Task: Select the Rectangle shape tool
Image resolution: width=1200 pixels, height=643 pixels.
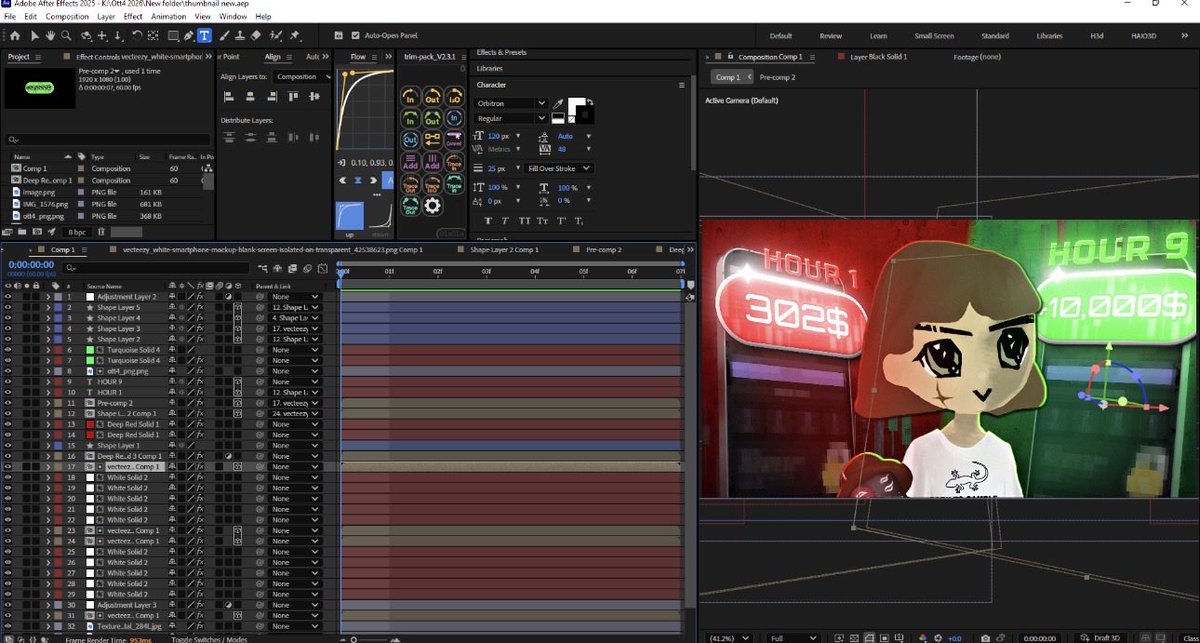Action: click(173, 36)
